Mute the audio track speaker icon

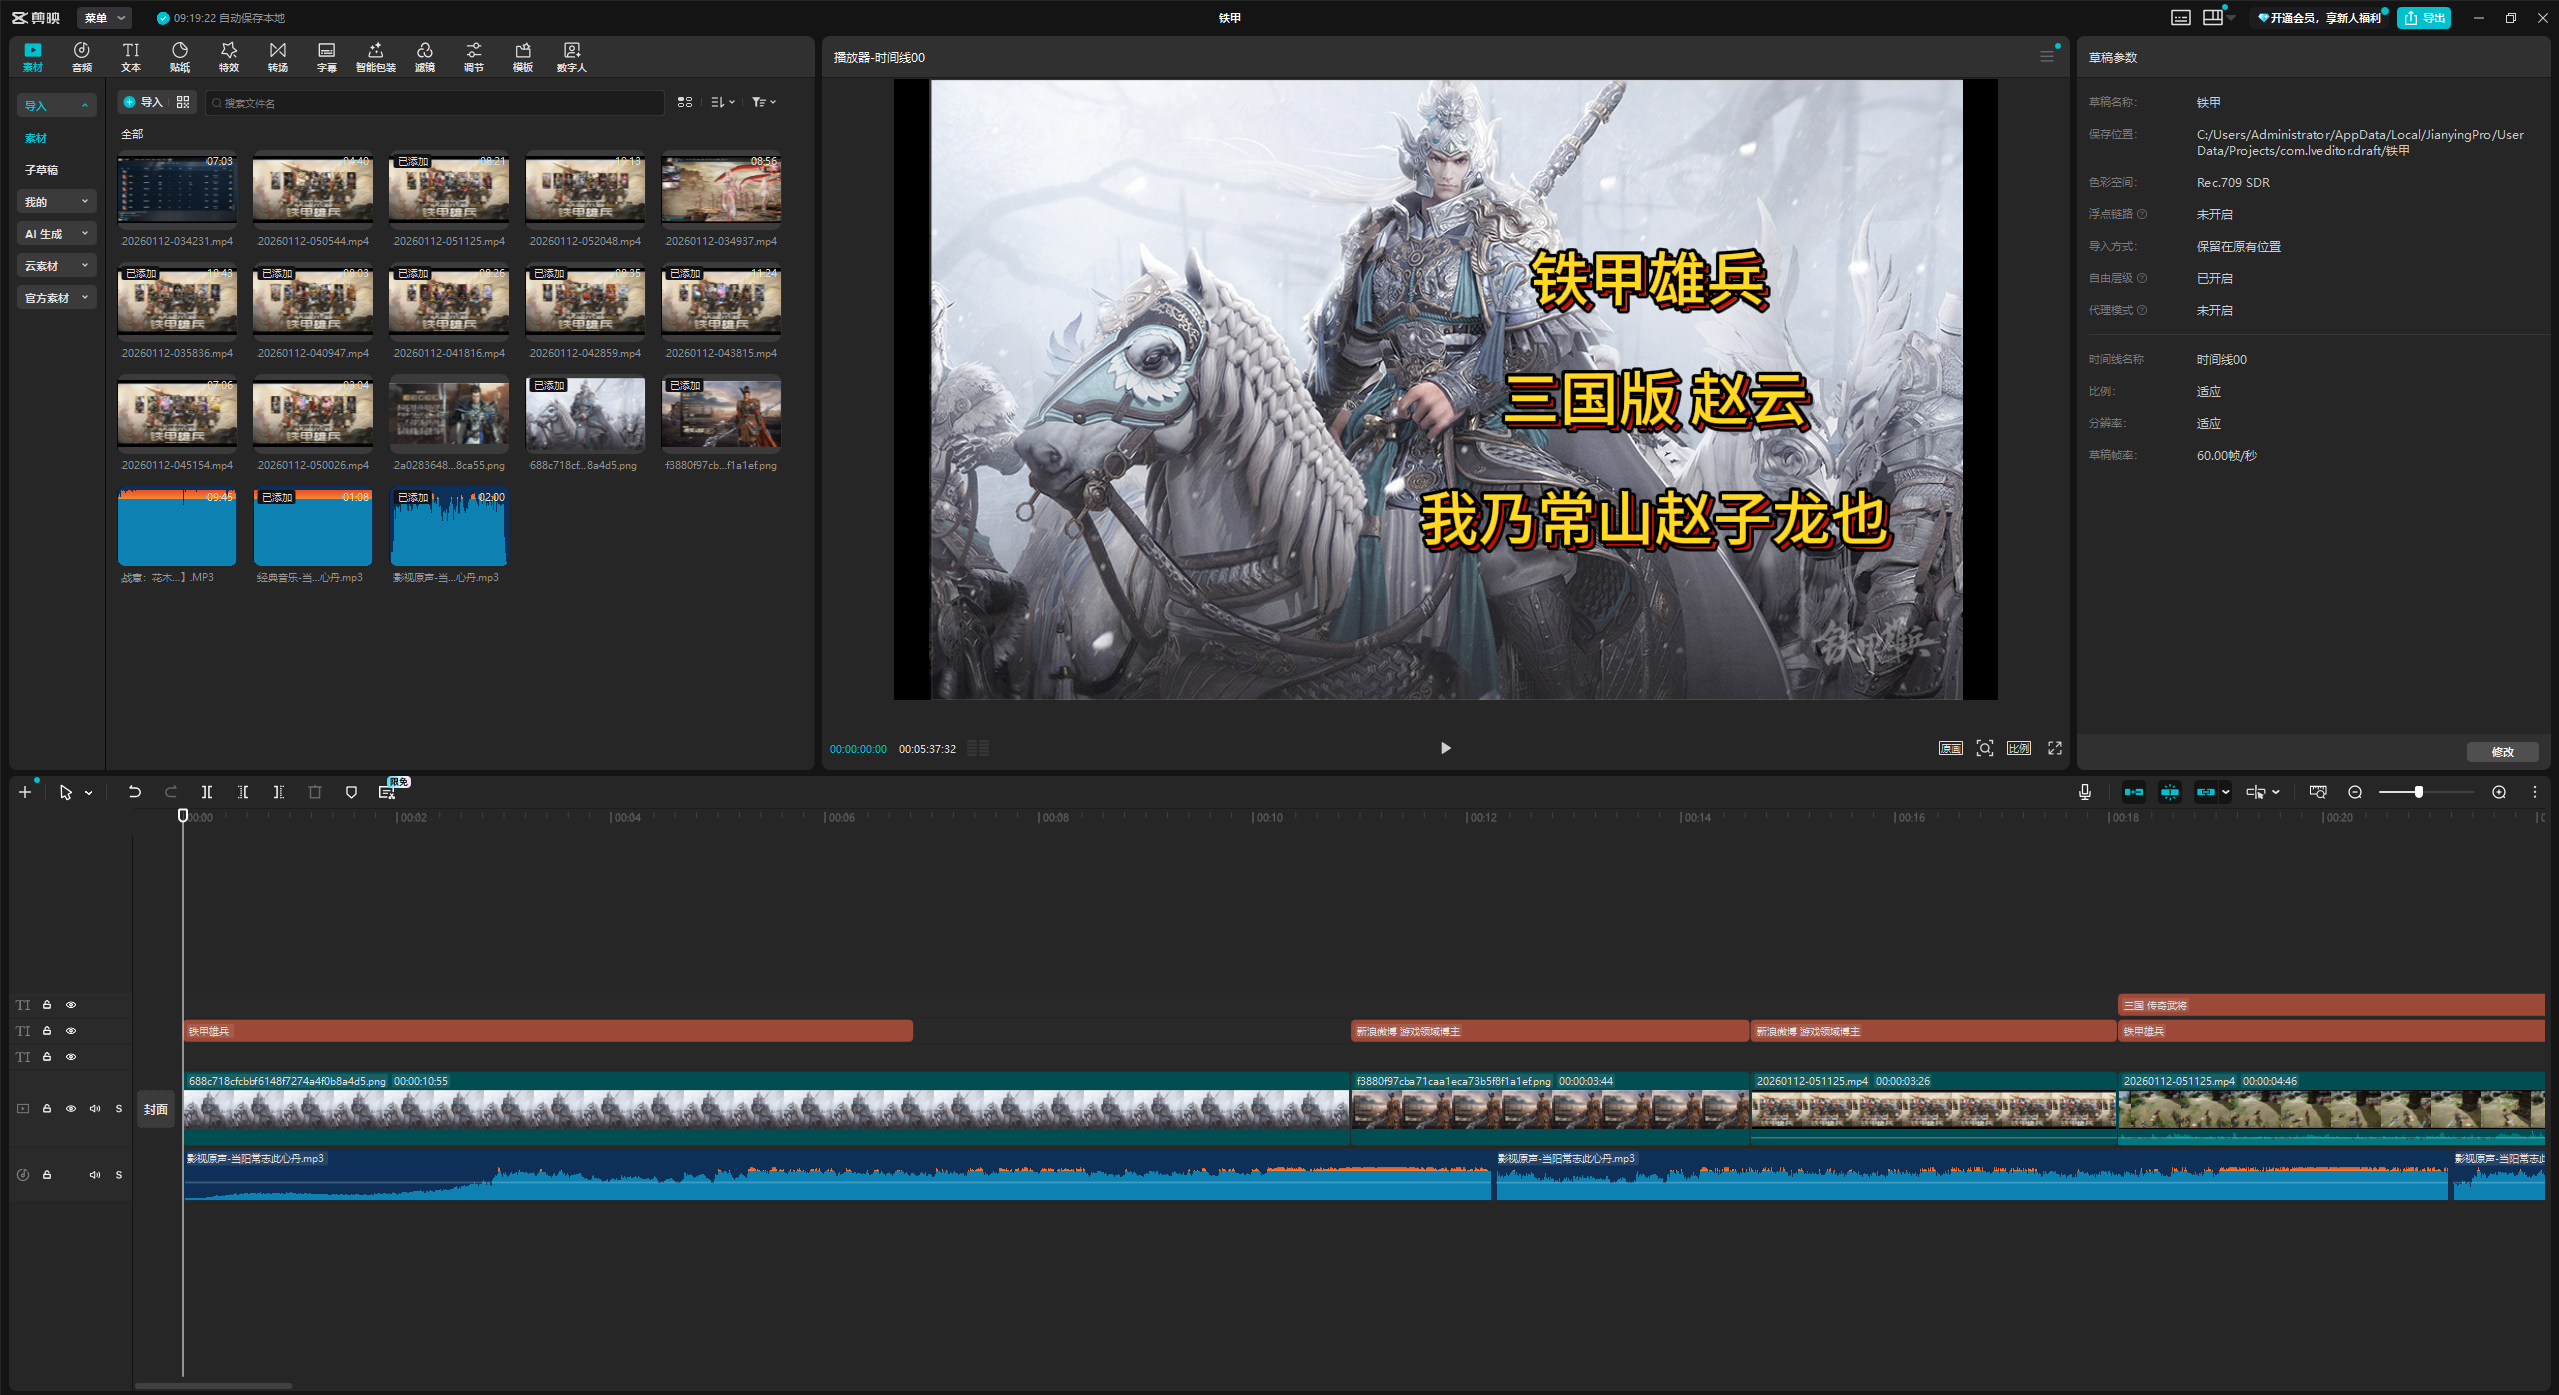pos(95,1175)
